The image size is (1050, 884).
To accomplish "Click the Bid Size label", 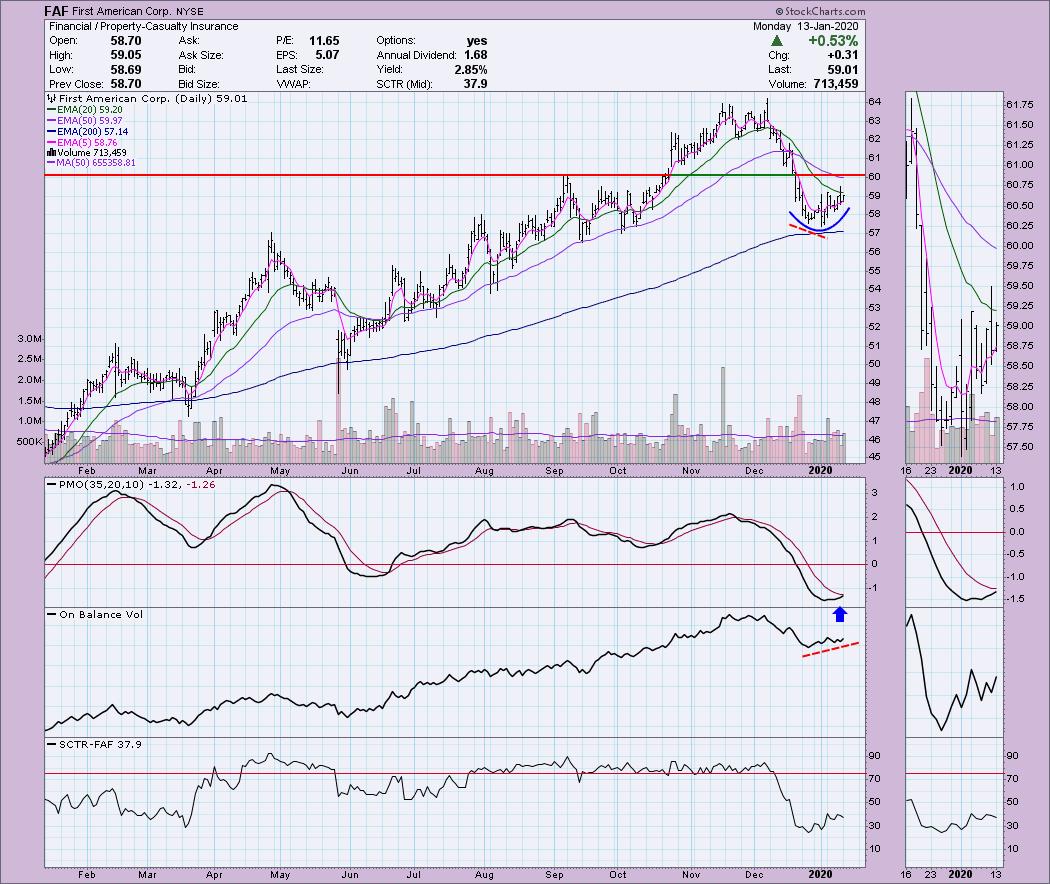I will 199,84.
